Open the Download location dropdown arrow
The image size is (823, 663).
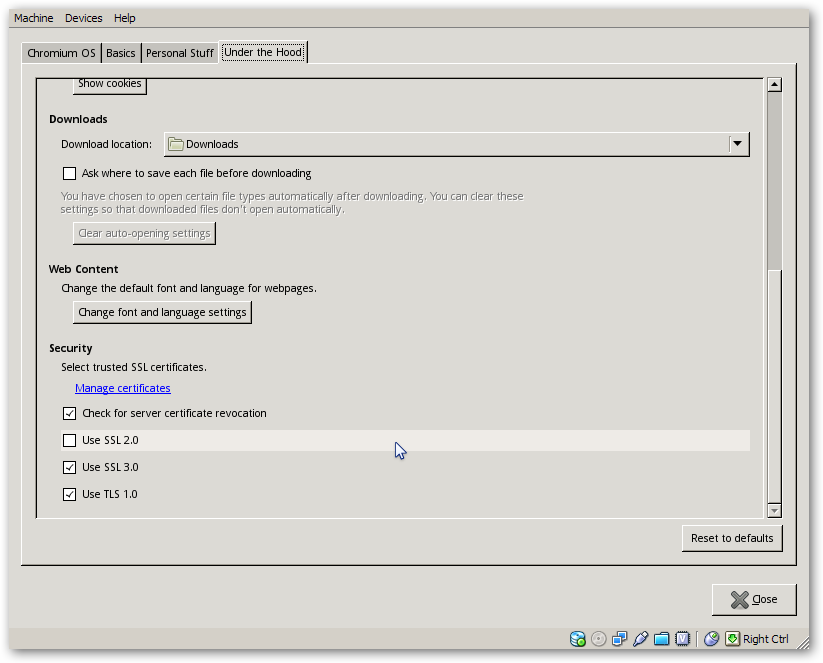(x=737, y=144)
